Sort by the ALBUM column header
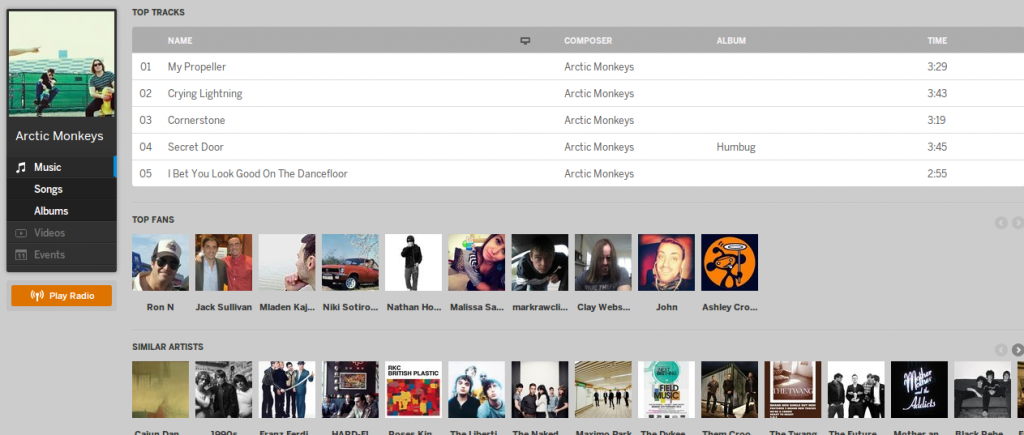The height and width of the screenshot is (435, 1024). coord(731,40)
